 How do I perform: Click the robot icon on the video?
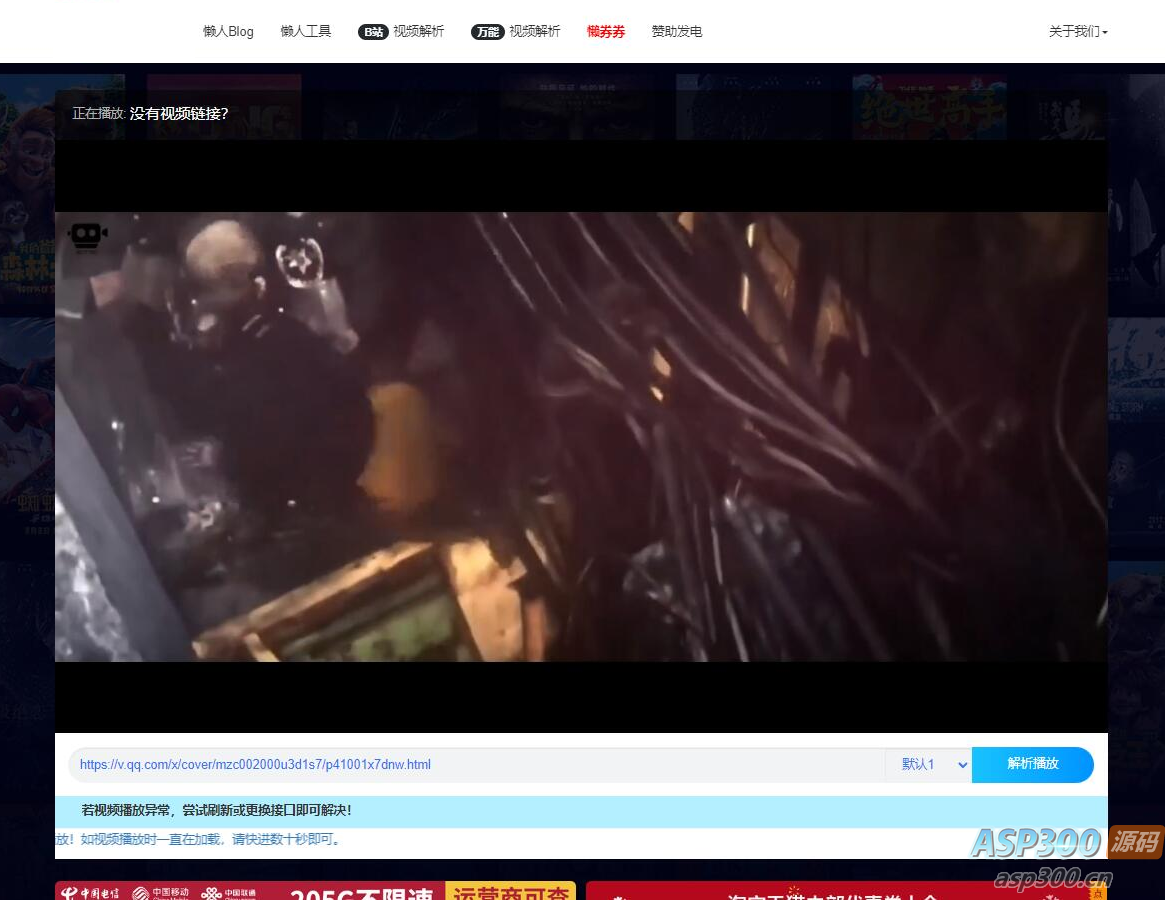click(87, 236)
